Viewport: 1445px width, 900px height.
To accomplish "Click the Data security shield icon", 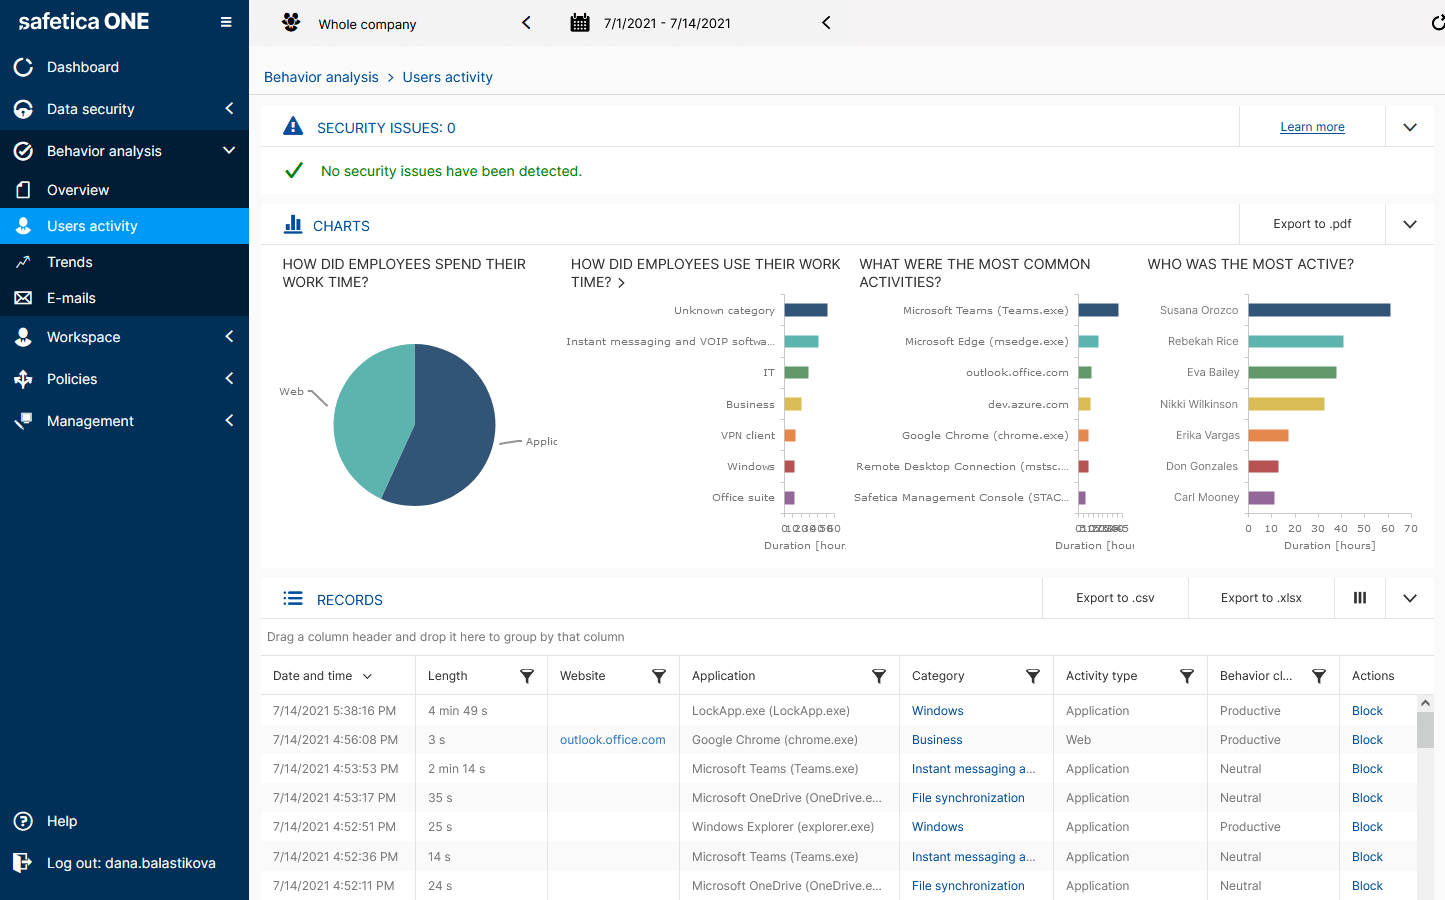I will pos(23,109).
